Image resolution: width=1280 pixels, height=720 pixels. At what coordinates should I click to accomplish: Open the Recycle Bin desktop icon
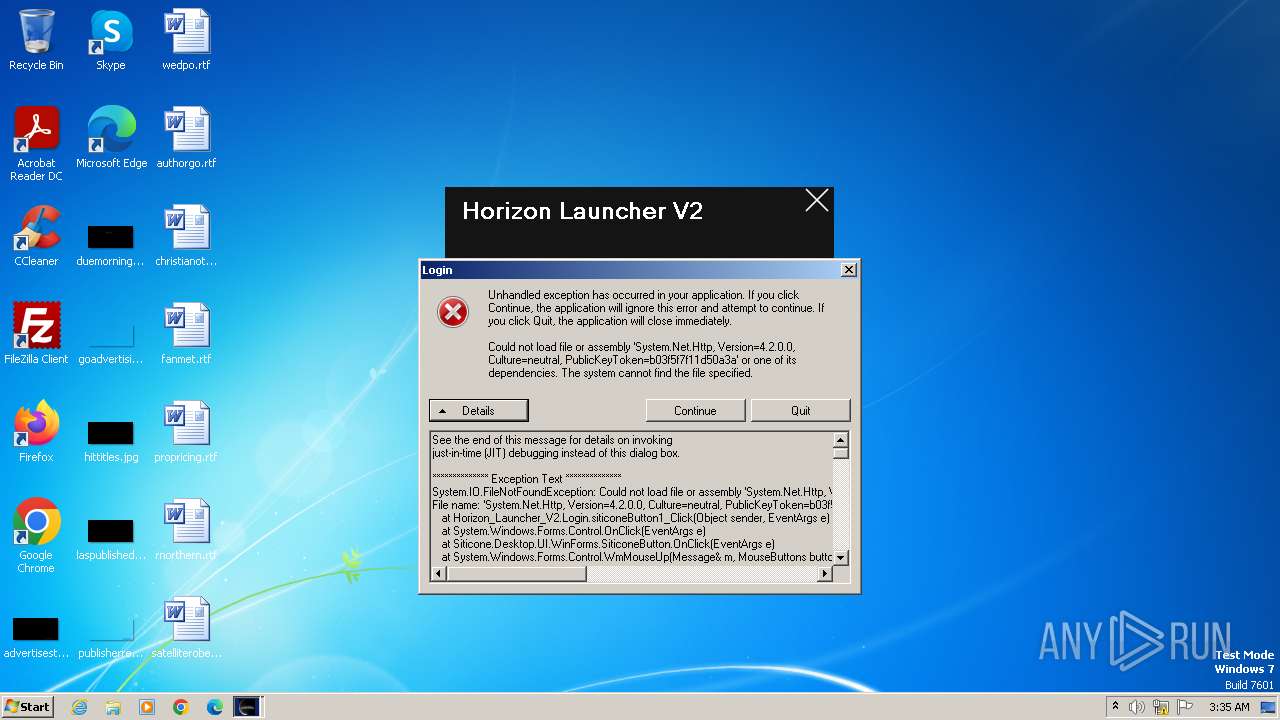tap(36, 40)
